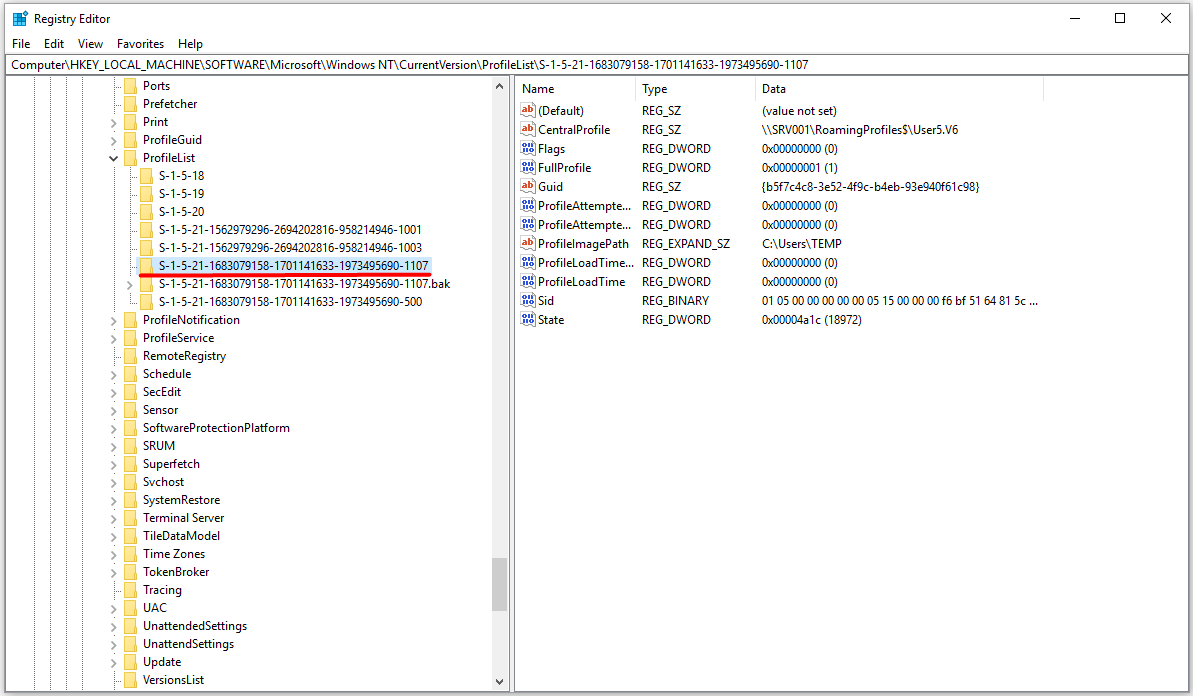
Task: Click the Time Zones folder icon
Action: [x=130, y=554]
